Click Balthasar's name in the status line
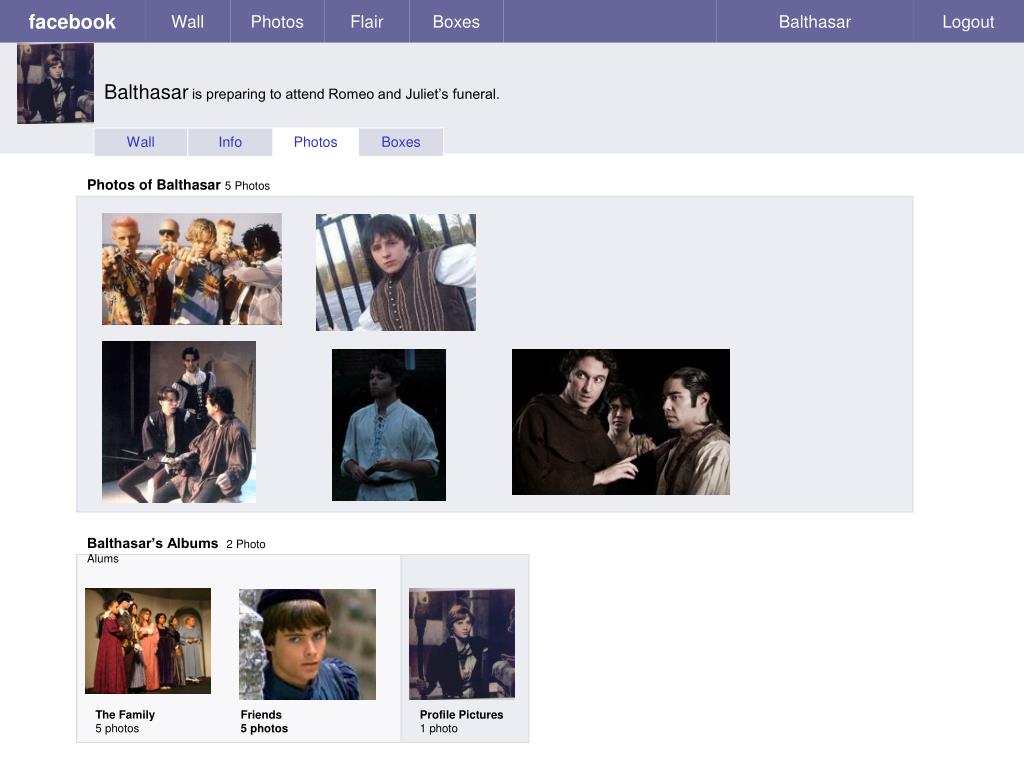 pyautogui.click(x=146, y=92)
